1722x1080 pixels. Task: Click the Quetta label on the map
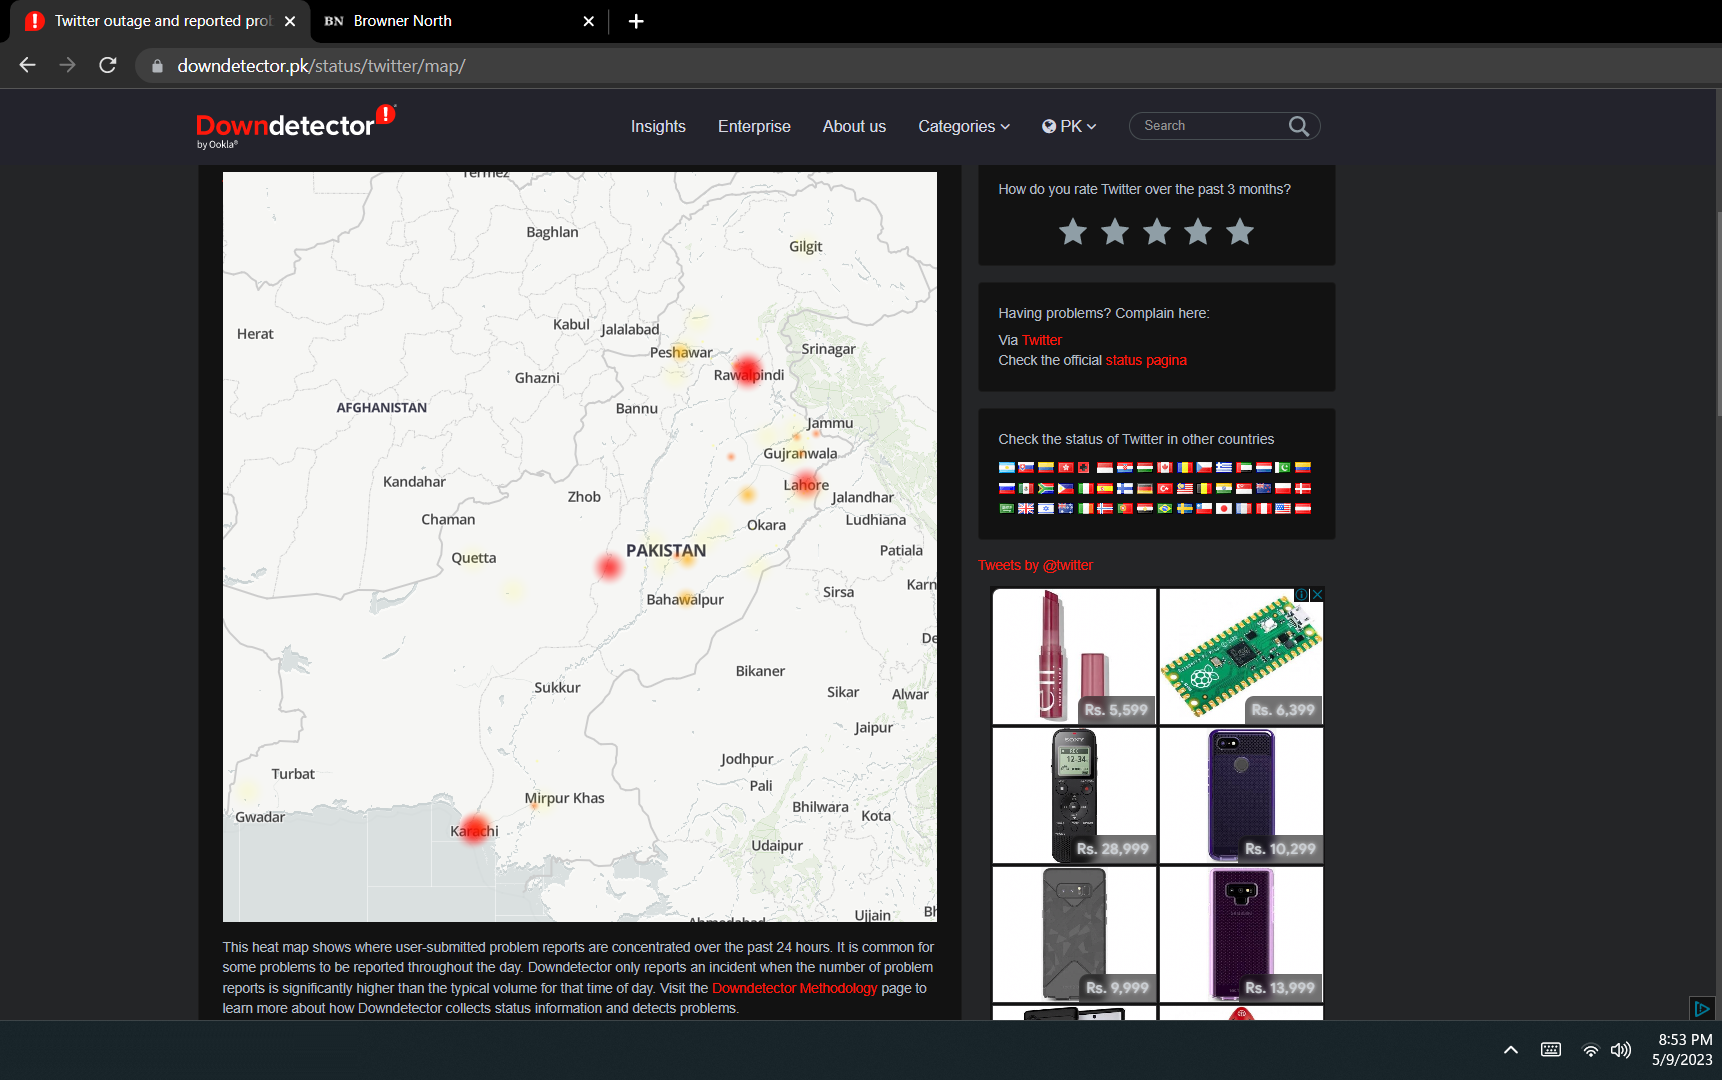tap(473, 558)
